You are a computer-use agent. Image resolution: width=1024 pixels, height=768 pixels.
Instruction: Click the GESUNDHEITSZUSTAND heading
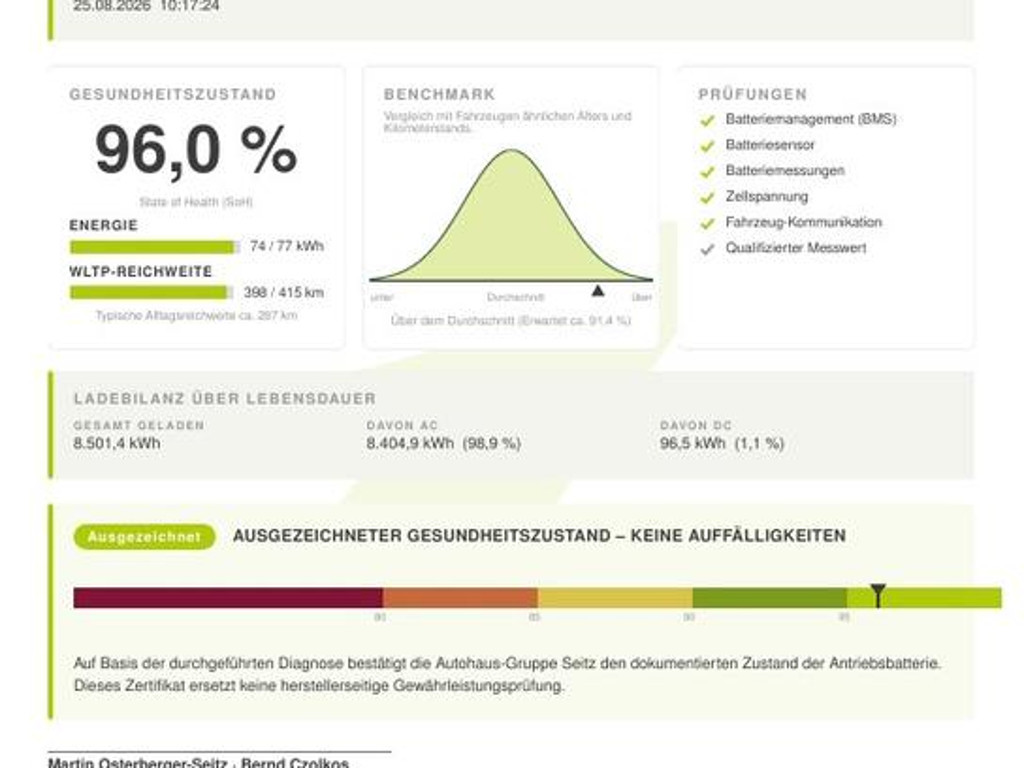[173, 95]
